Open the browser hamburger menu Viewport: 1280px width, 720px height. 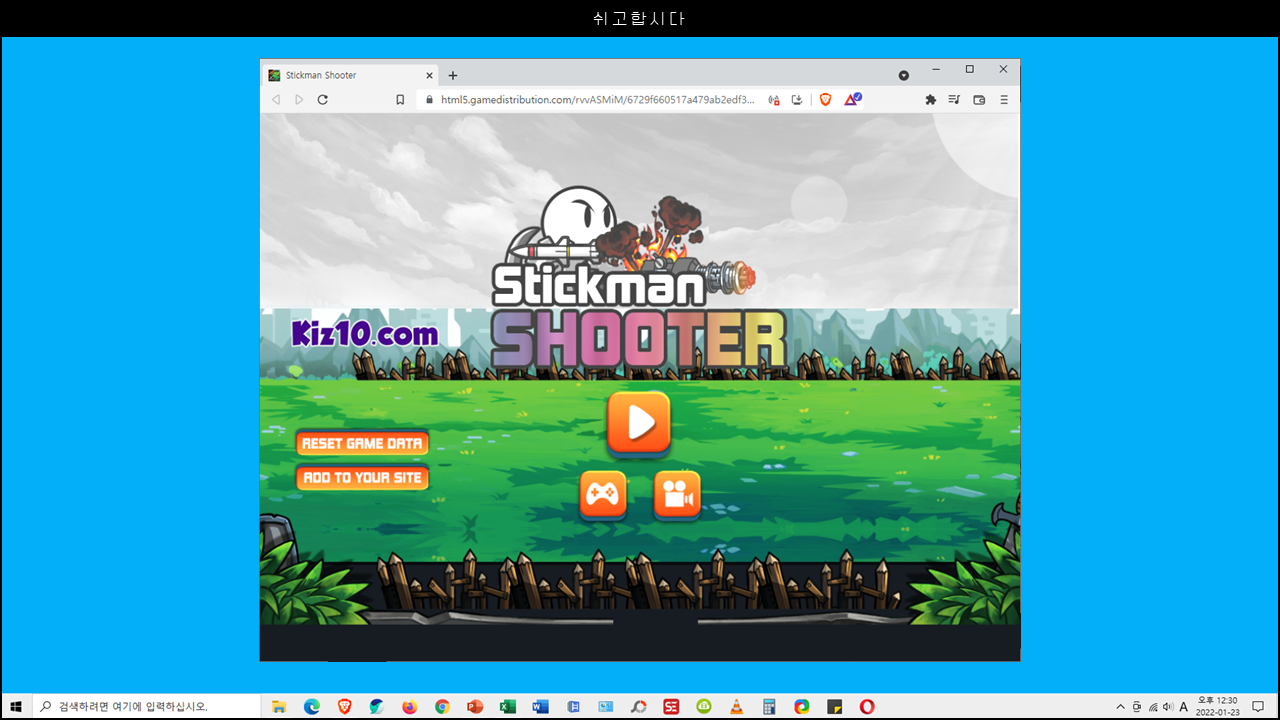tap(1004, 100)
